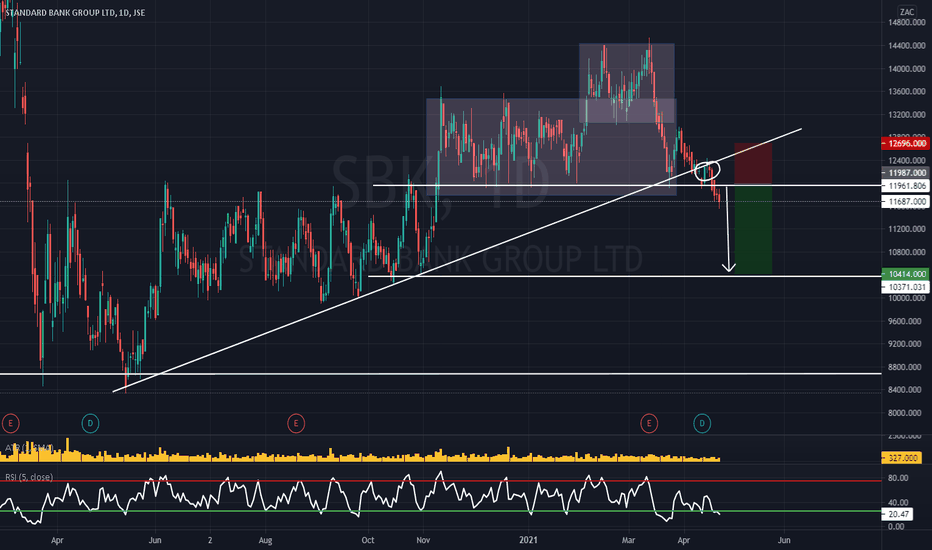
Task: Select the ATR indicator label
Action: [29, 447]
